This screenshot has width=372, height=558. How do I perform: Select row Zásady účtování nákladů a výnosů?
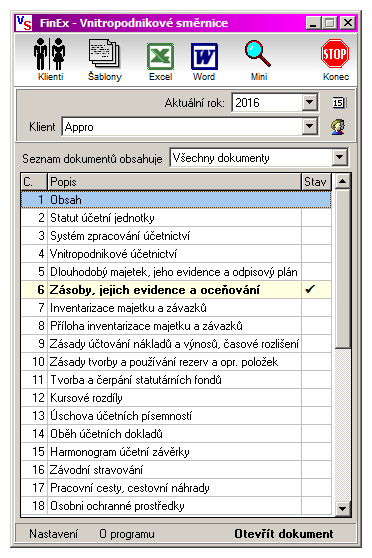click(x=176, y=344)
